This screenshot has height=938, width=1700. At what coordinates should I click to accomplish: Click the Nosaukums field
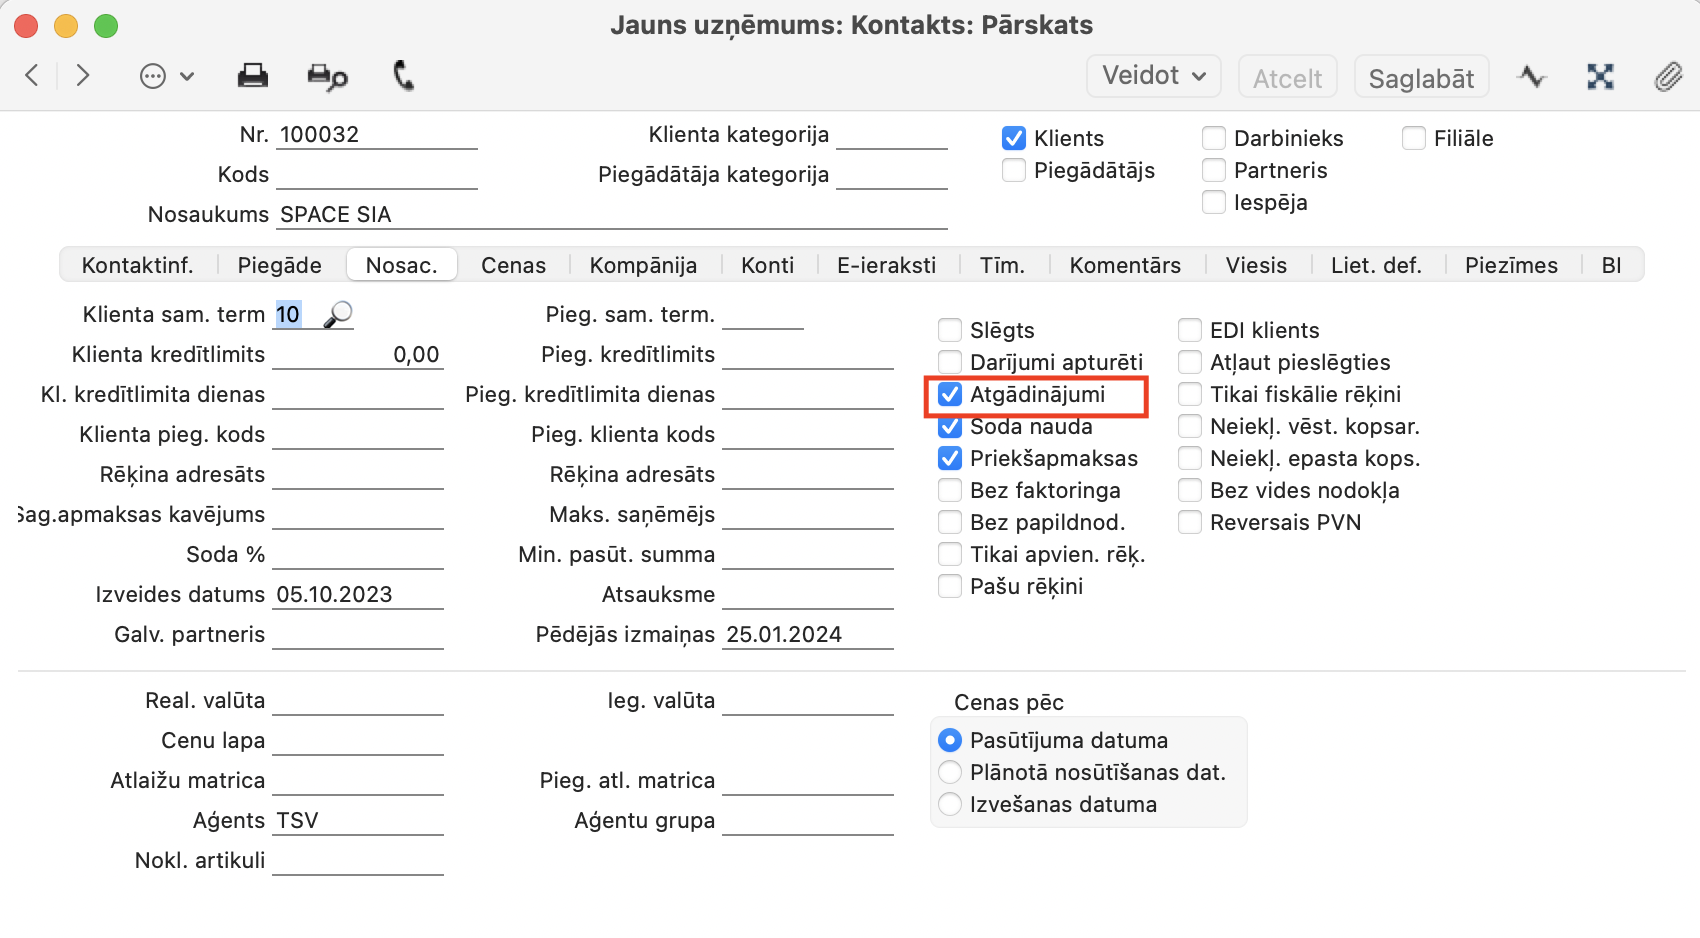610,215
